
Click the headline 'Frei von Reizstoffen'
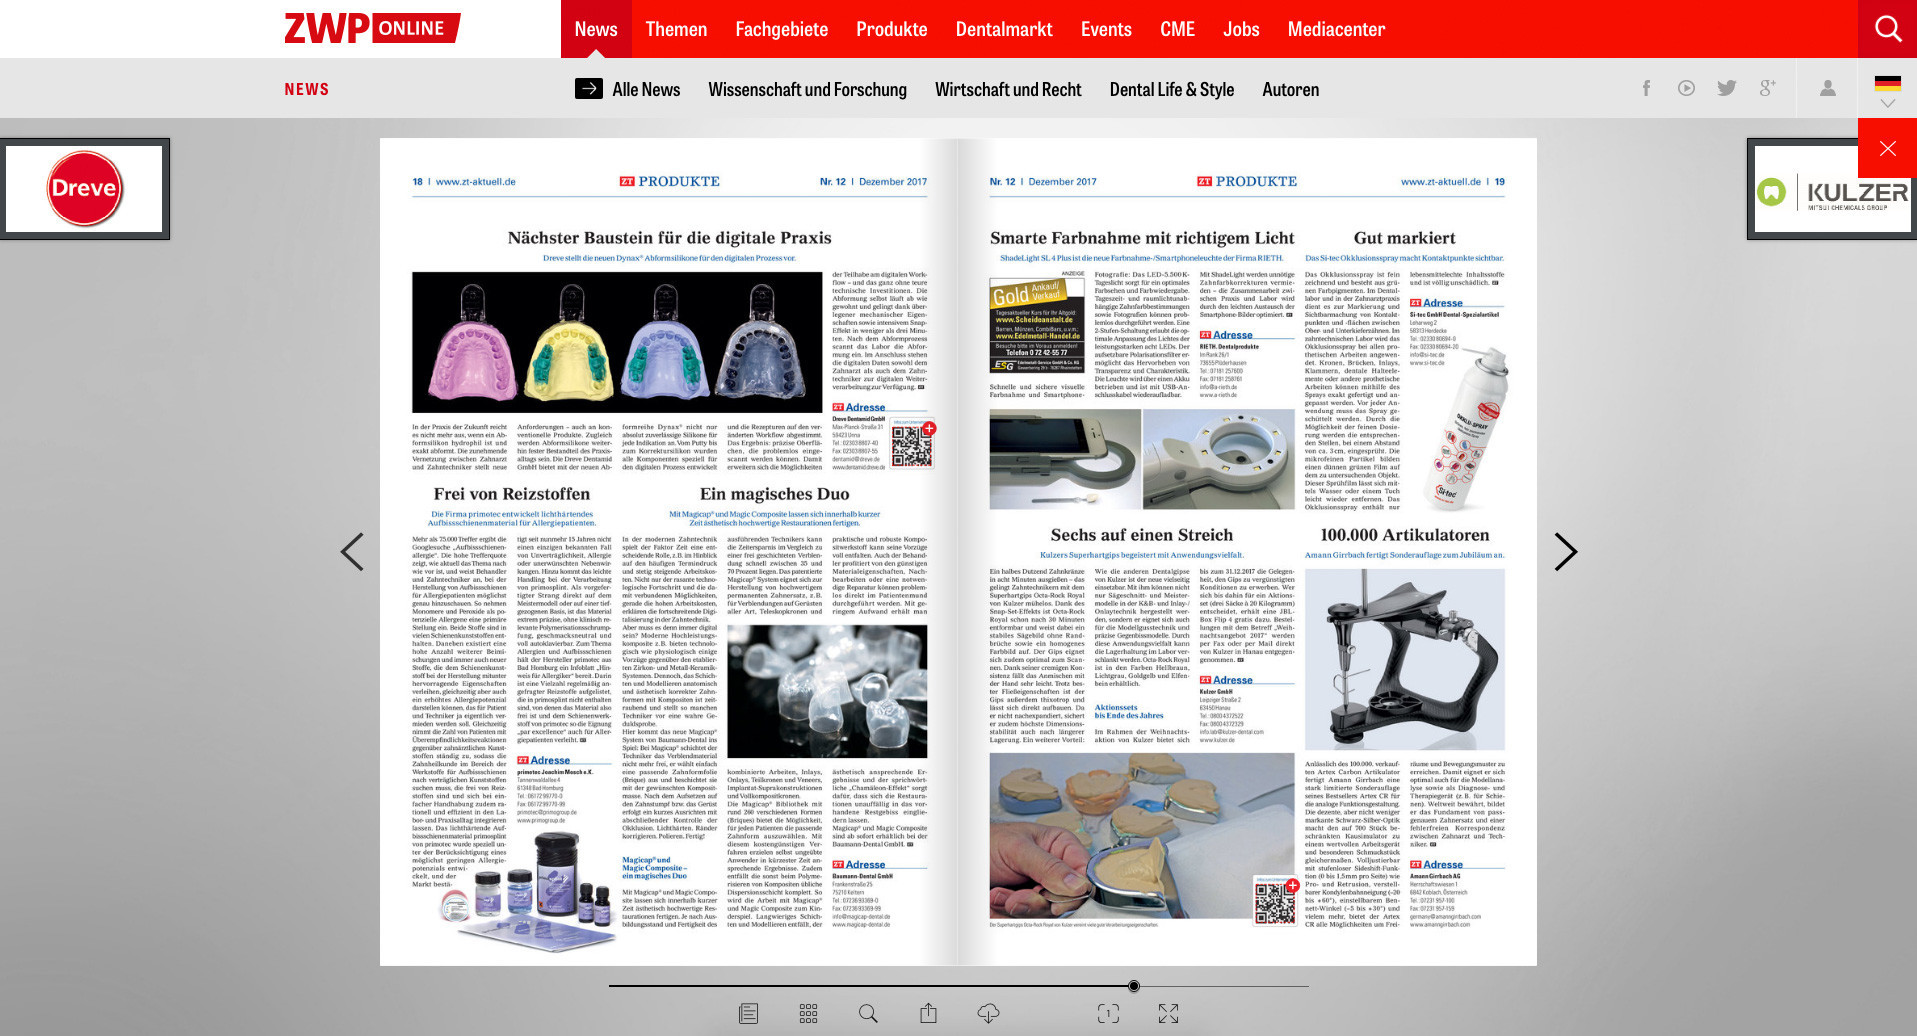(511, 494)
